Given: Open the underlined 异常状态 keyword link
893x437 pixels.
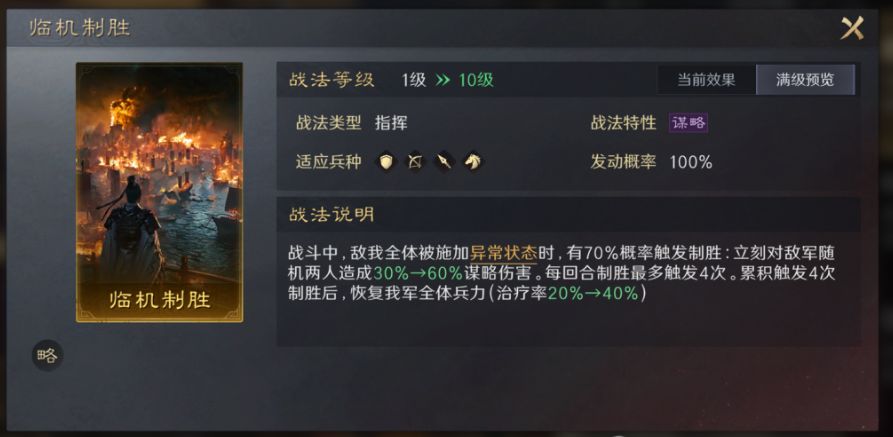Looking at the screenshot, I should pyautogui.click(x=503, y=254).
